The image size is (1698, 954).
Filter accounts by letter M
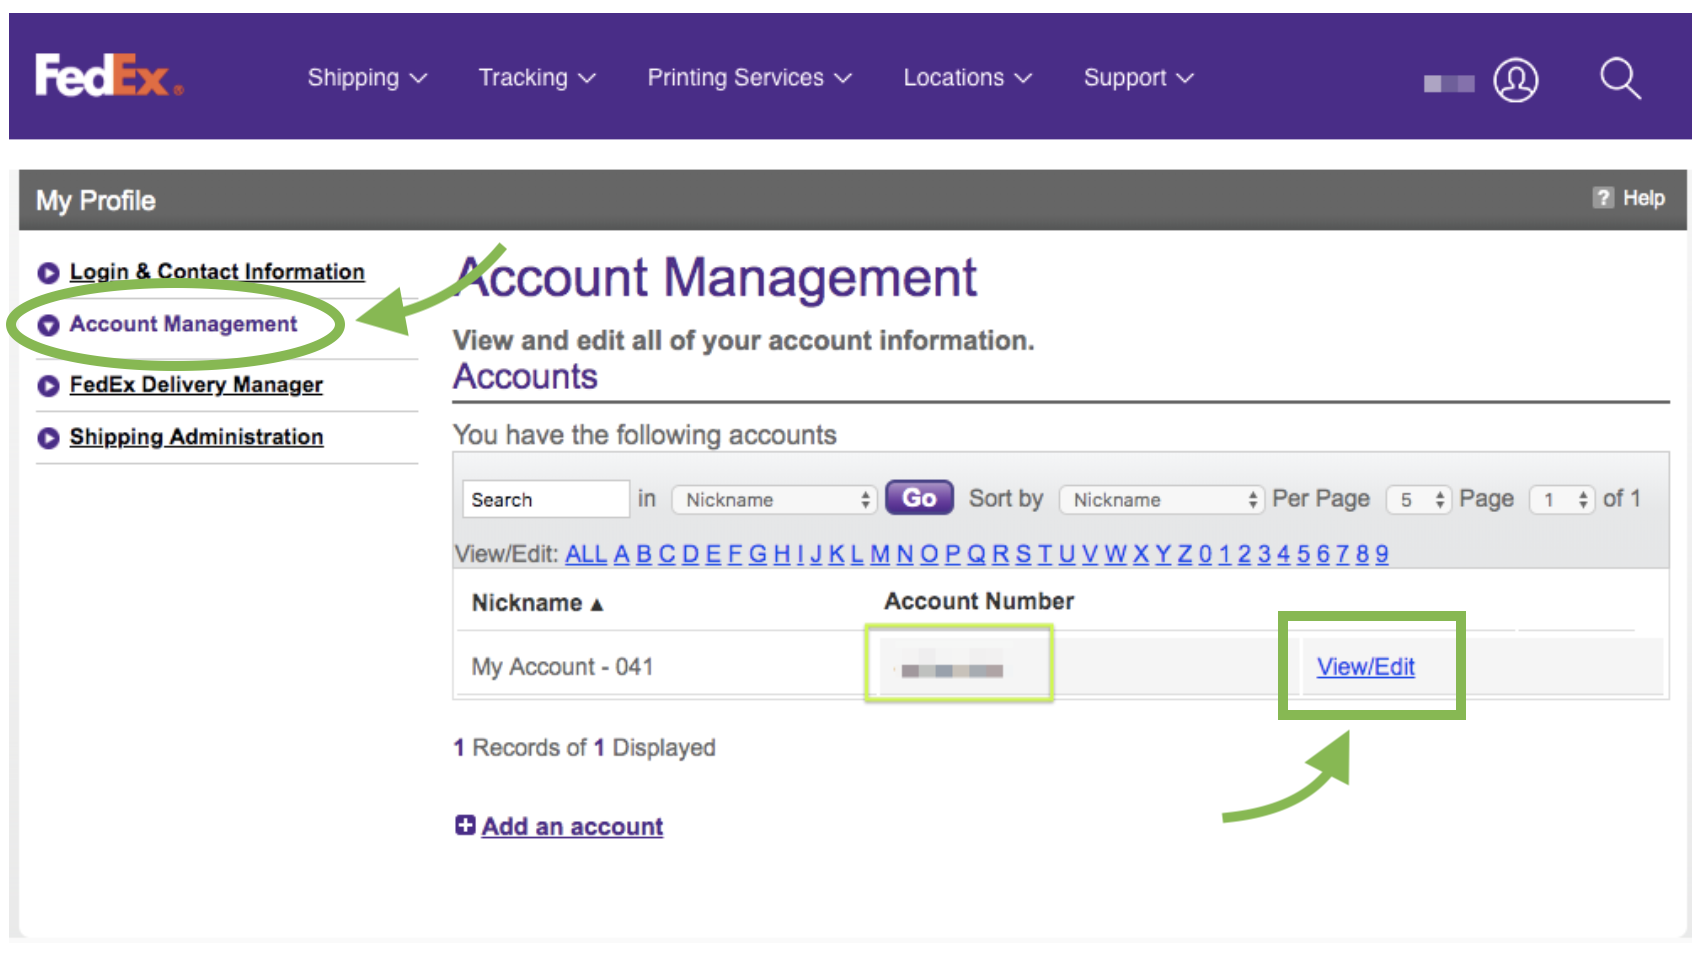pos(880,554)
